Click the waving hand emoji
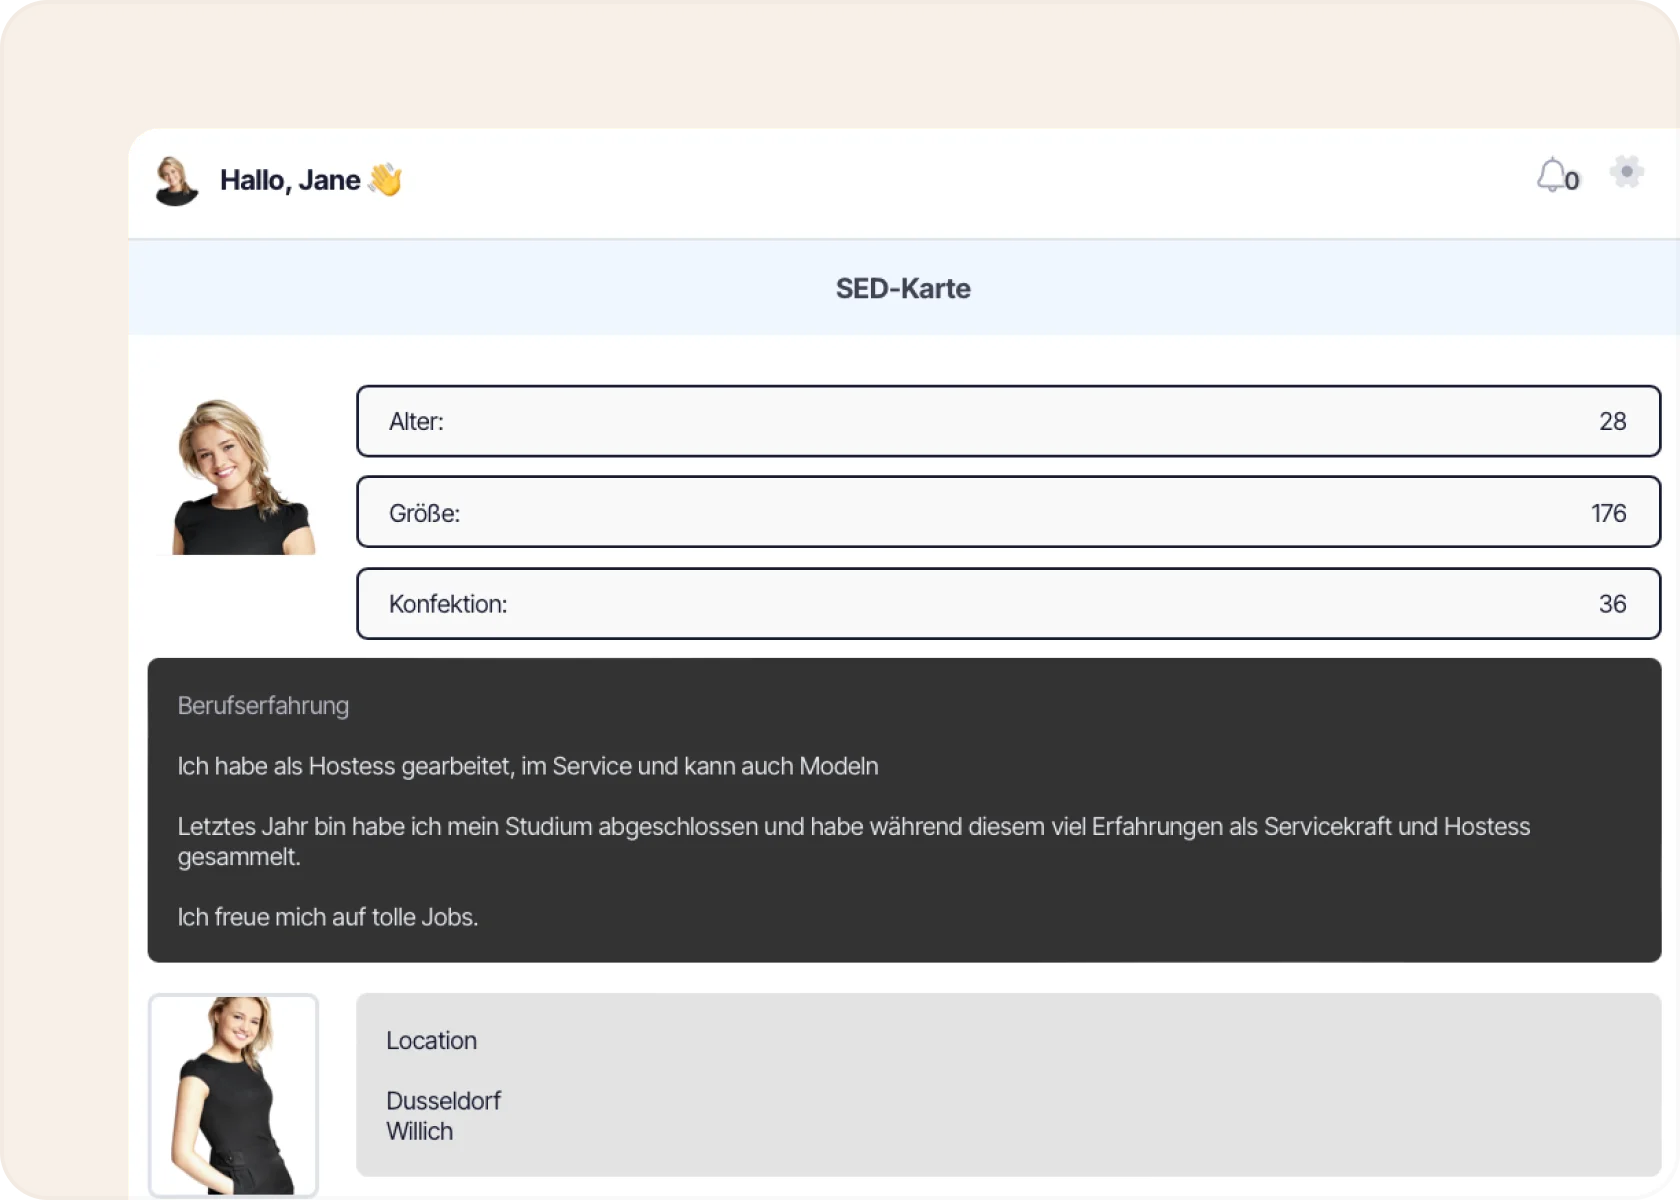The width and height of the screenshot is (1680, 1200). pos(385,180)
